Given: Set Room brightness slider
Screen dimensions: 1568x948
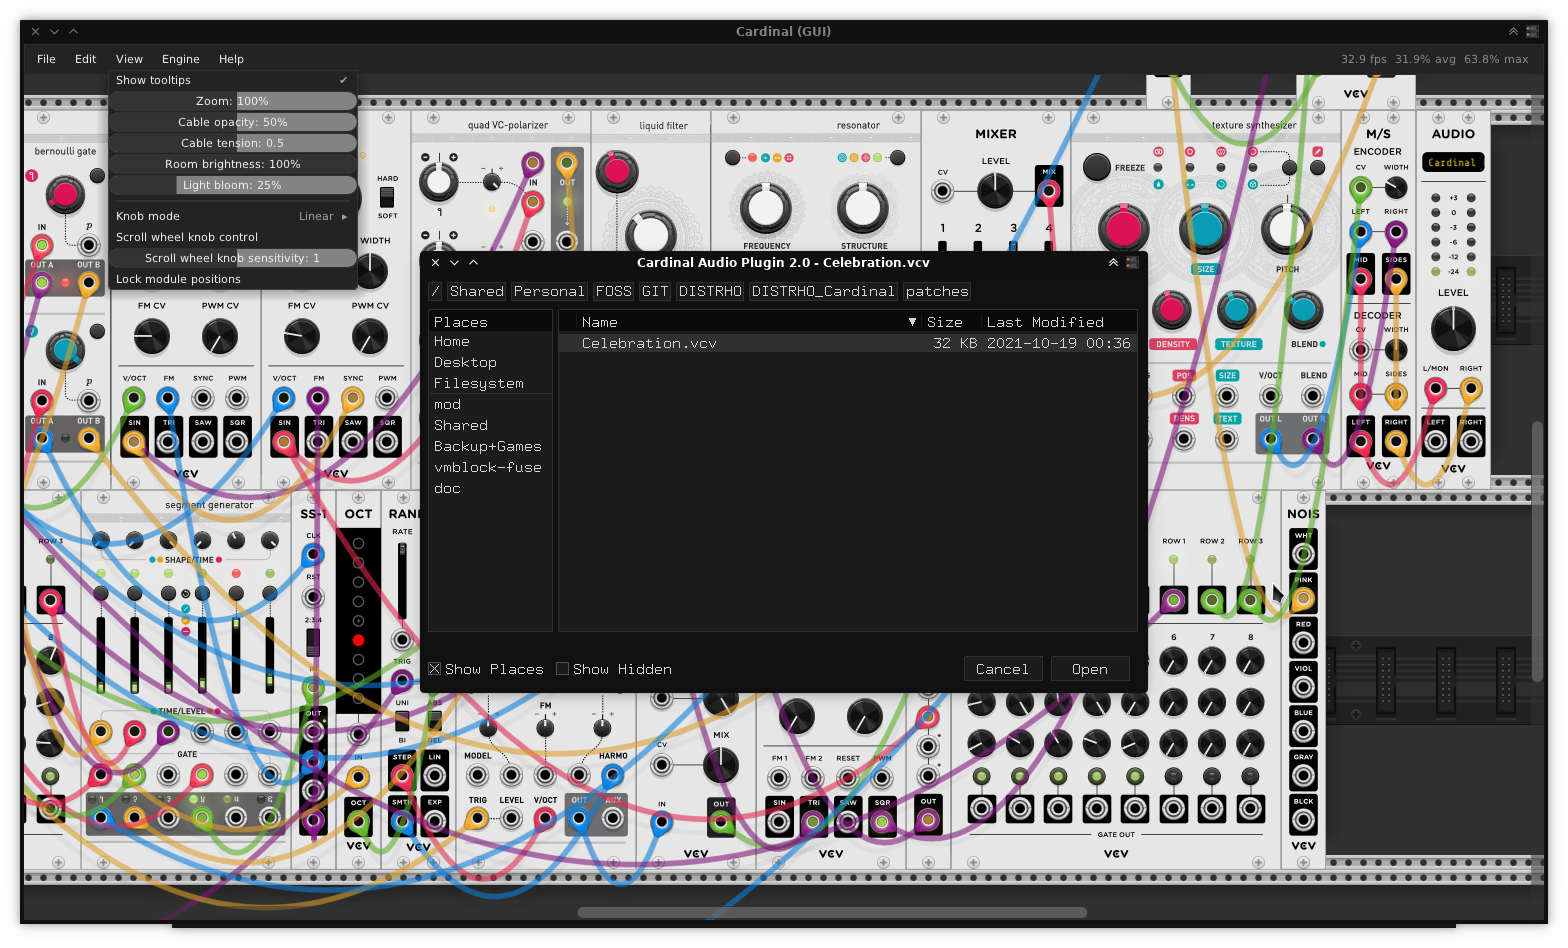Looking at the screenshot, I should click(x=232, y=164).
